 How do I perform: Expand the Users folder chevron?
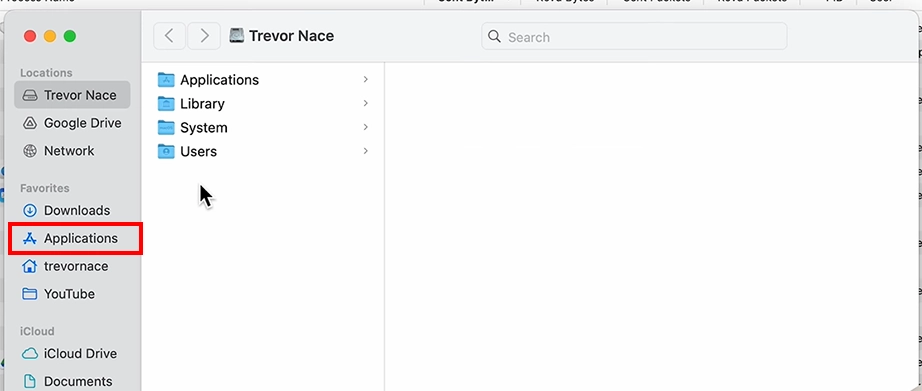click(x=366, y=151)
